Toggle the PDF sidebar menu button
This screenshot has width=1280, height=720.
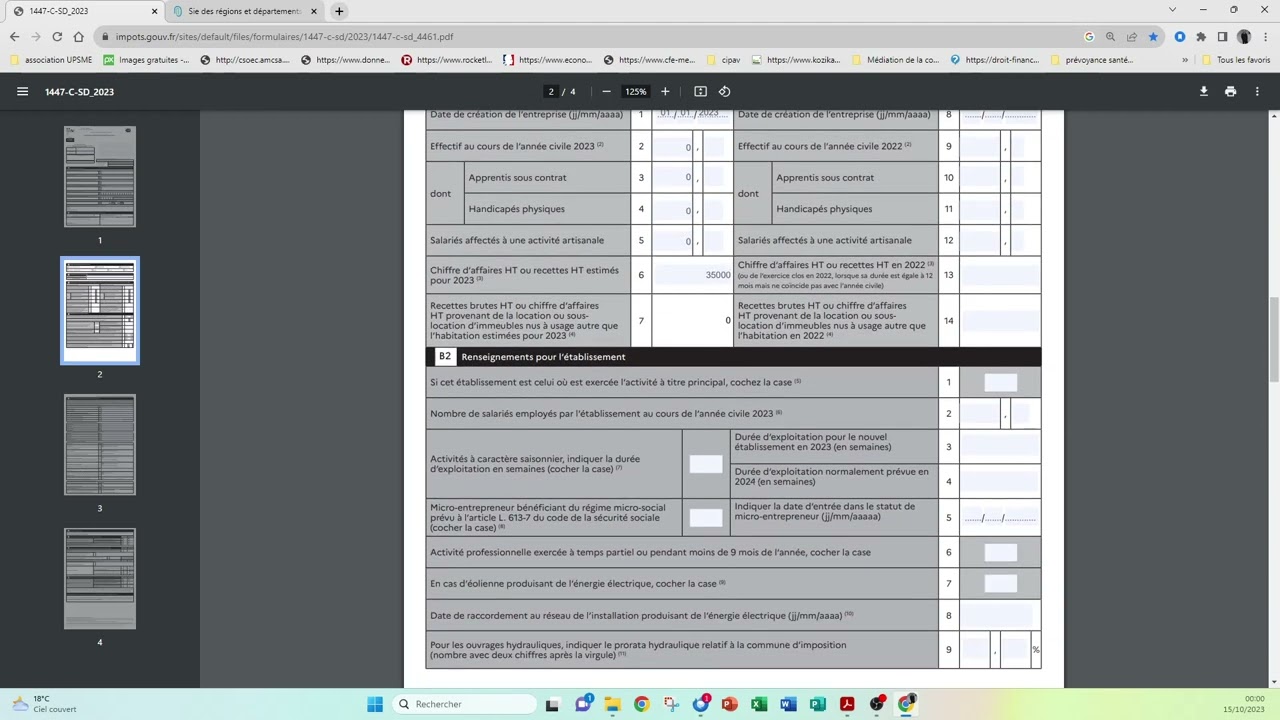click(22, 91)
